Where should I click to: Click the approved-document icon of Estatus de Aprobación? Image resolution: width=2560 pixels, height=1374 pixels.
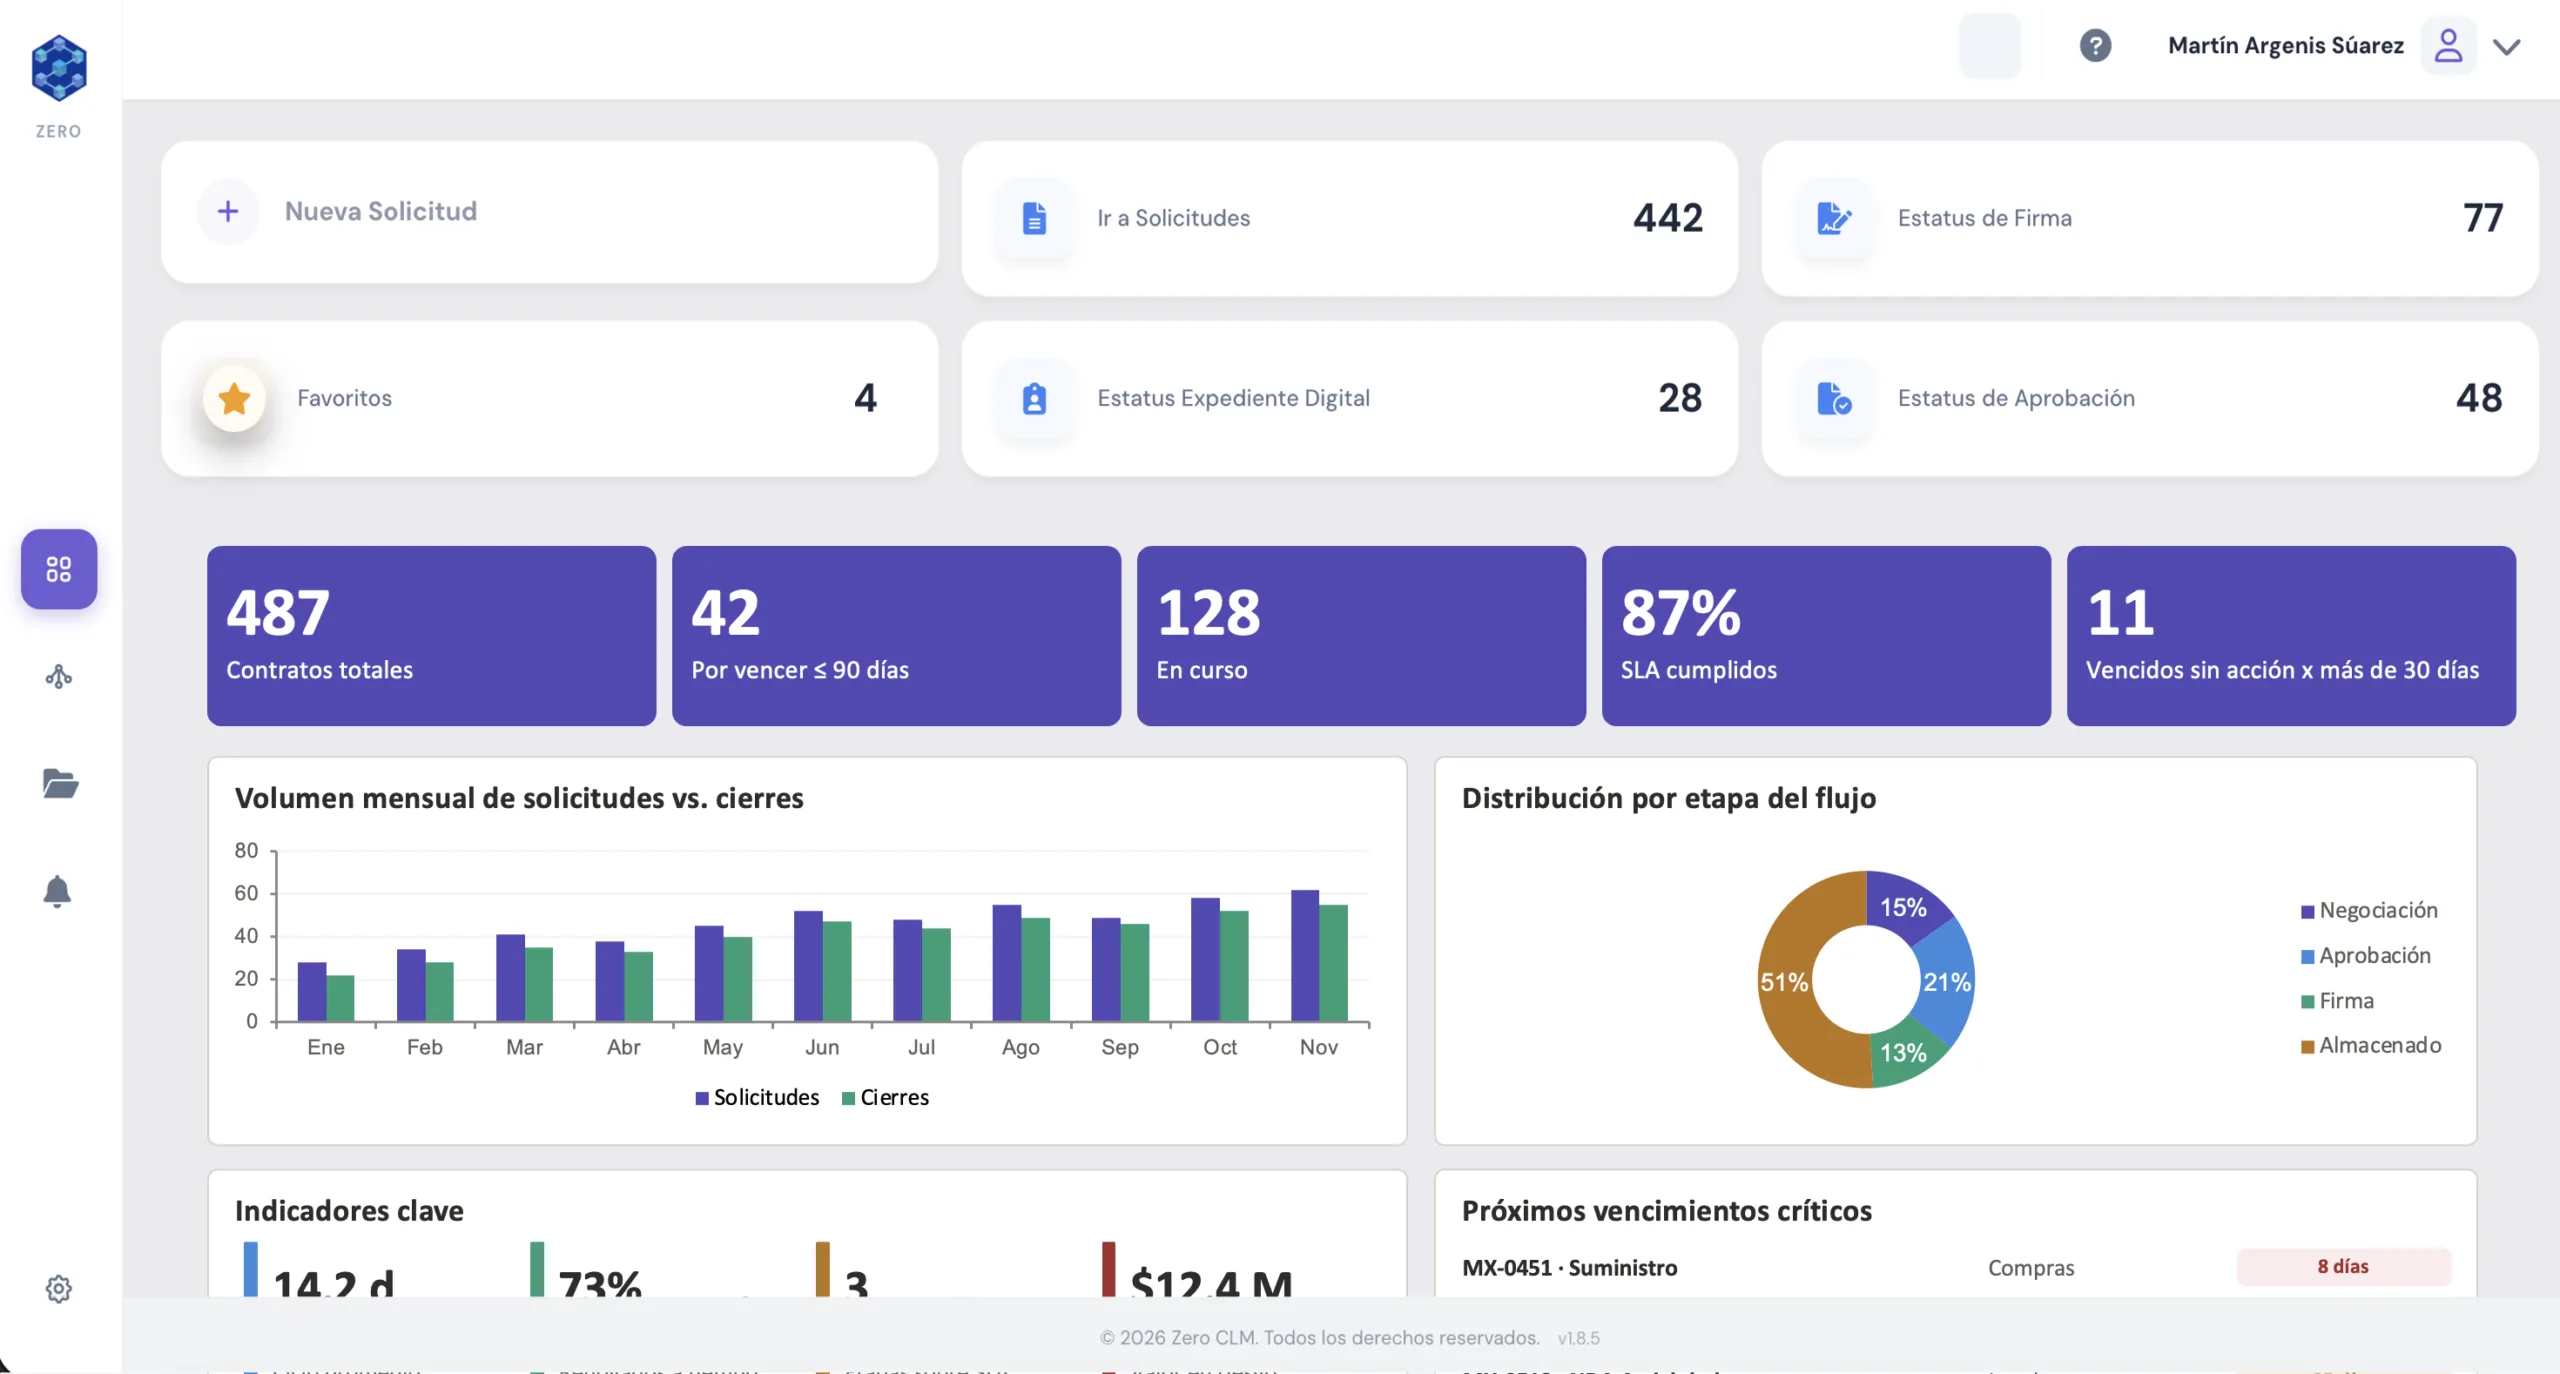(x=1834, y=398)
